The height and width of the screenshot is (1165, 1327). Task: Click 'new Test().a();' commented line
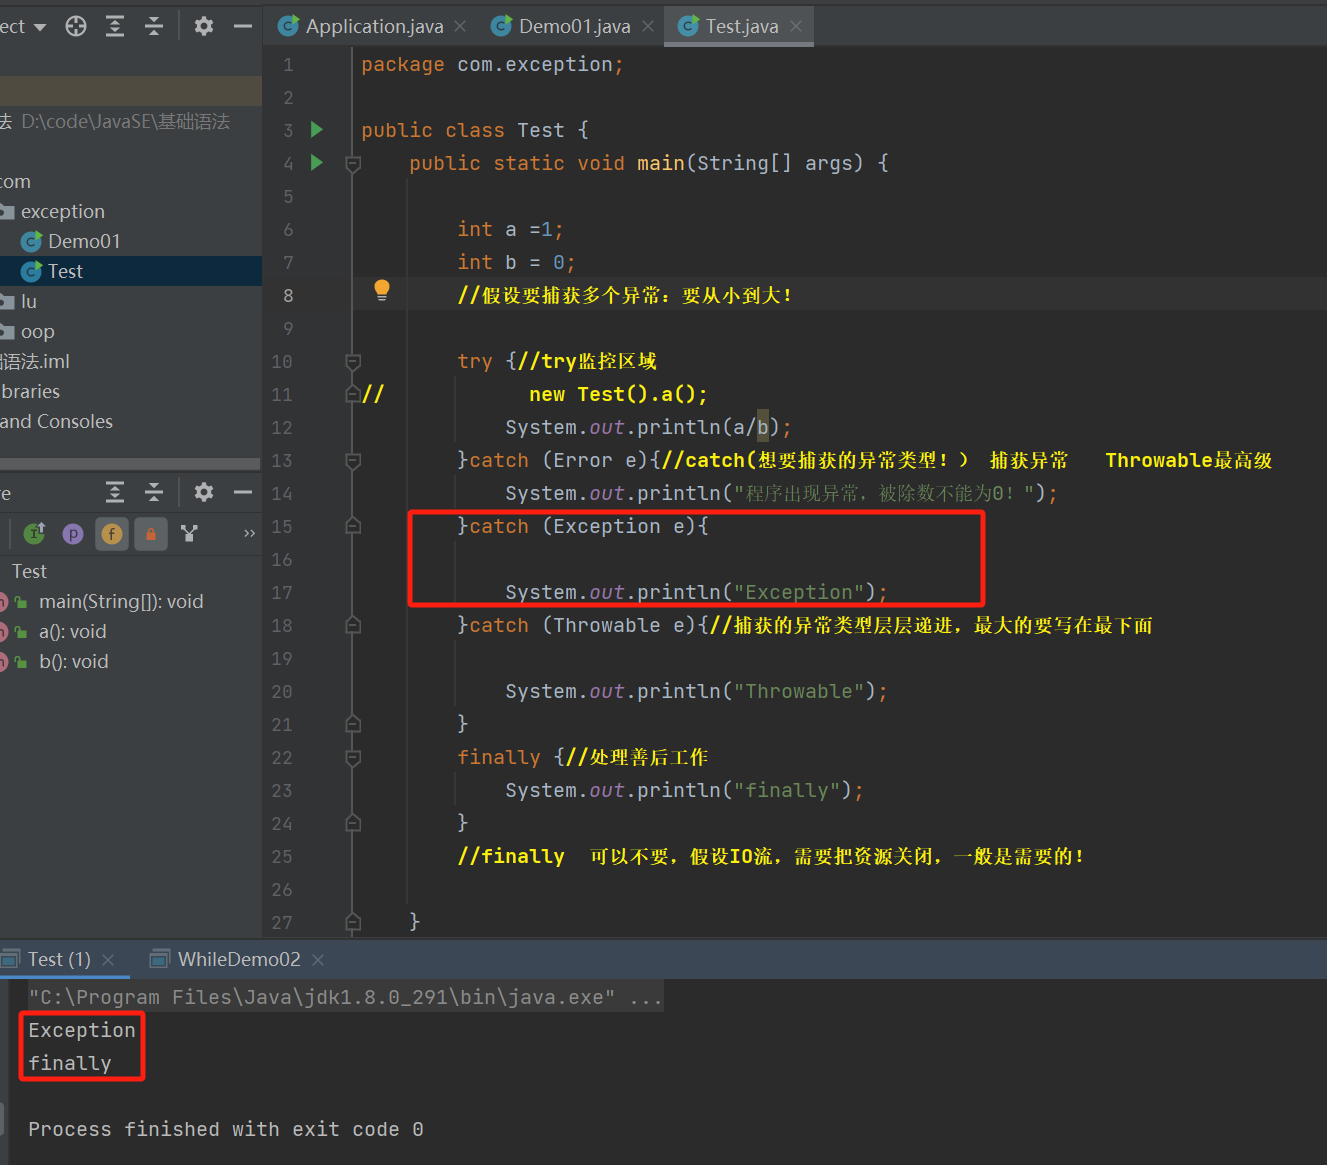[x=618, y=394]
